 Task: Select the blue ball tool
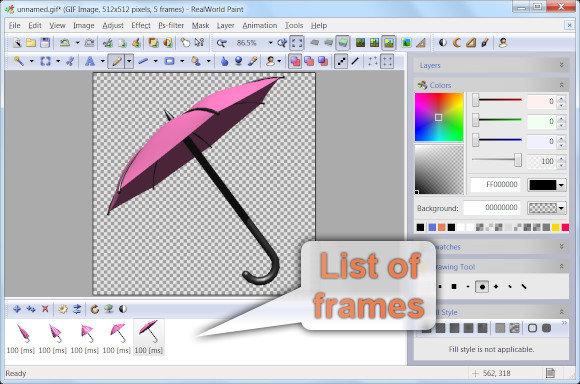coord(238,61)
